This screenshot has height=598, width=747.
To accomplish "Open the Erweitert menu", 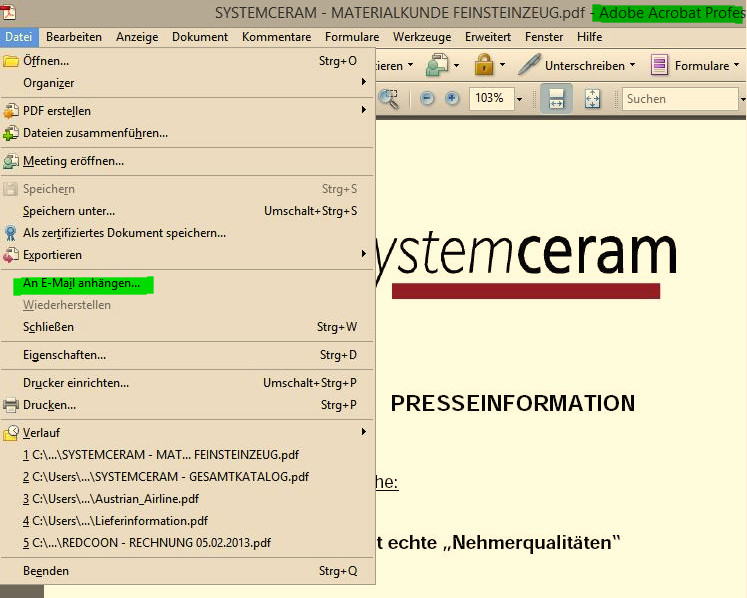I will coord(488,37).
